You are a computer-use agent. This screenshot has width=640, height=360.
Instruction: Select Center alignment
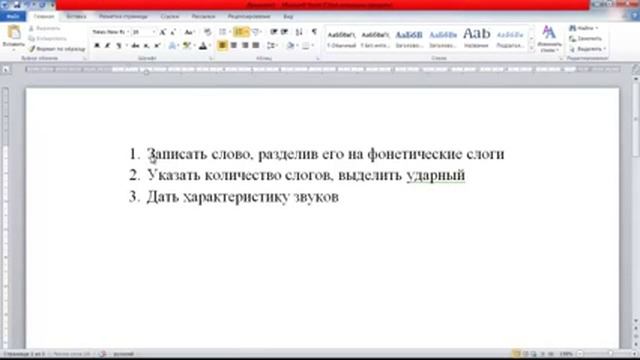(233, 45)
